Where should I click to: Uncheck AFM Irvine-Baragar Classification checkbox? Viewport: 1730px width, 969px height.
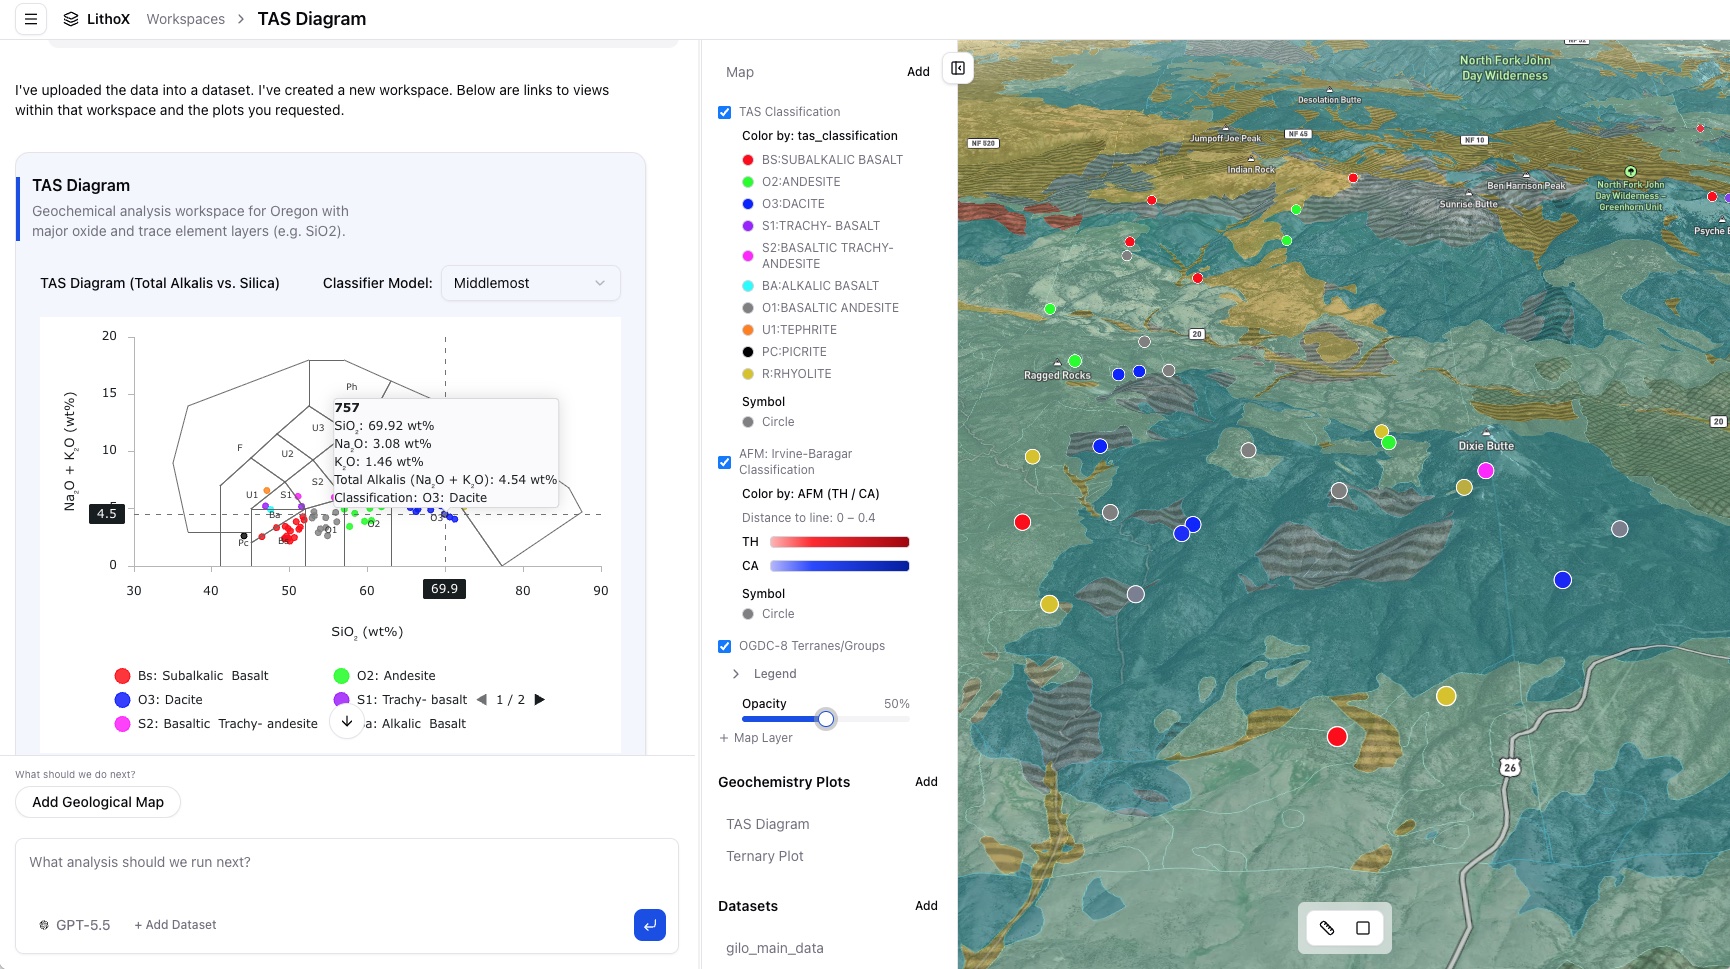pyautogui.click(x=724, y=462)
